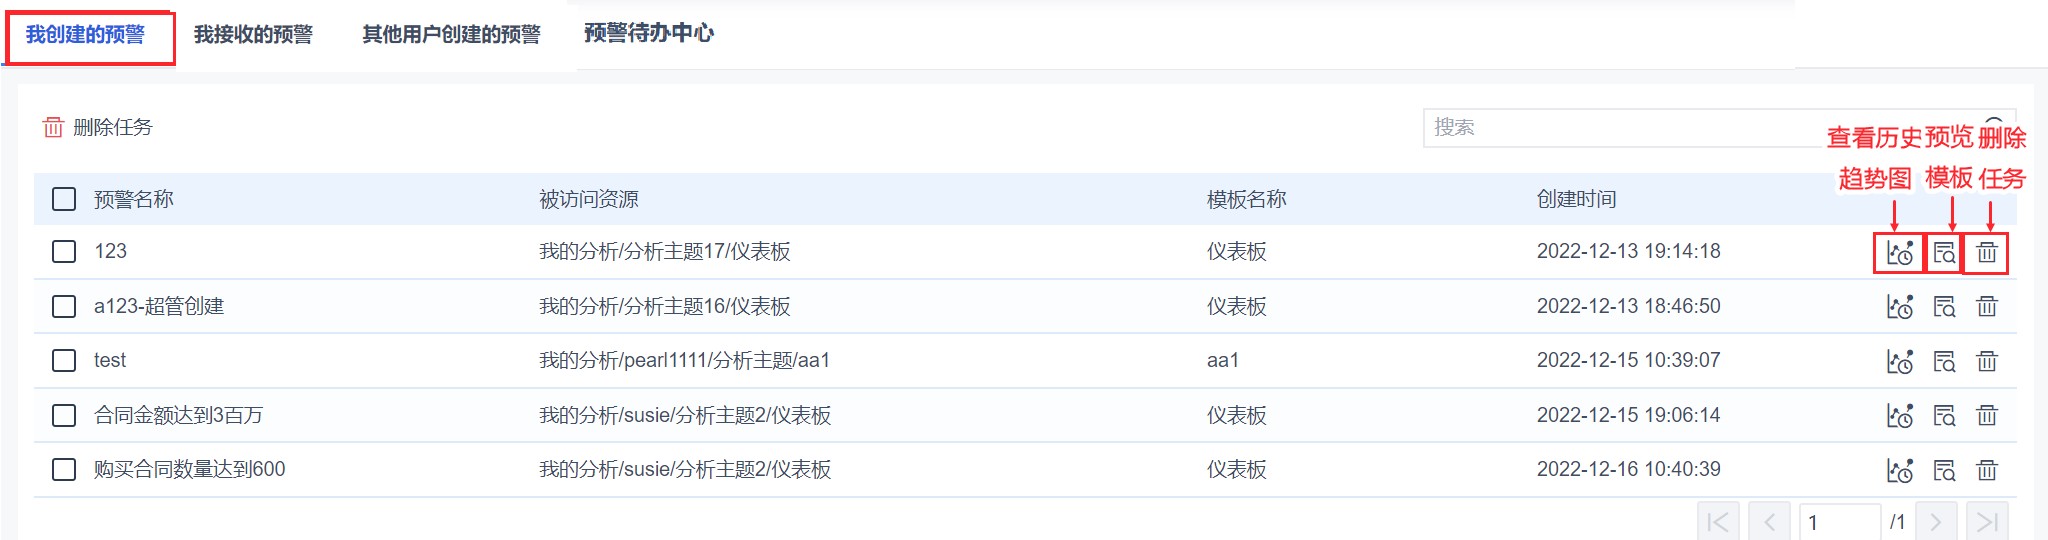Viewport: 2048px width, 540px height.
Task: Tick checkbox next to 合同金额达到3百万
Action: coord(64,415)
